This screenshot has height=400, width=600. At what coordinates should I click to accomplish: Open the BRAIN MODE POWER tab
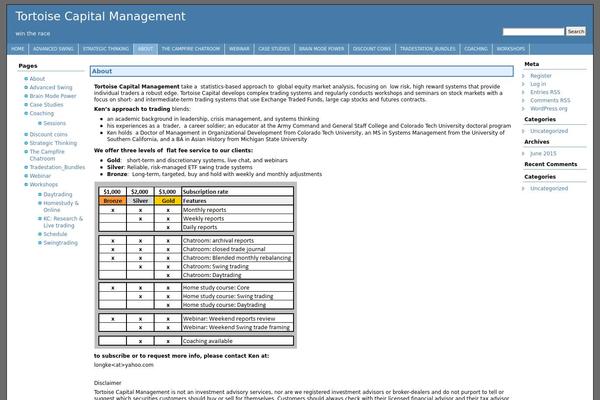pos(321,49)
